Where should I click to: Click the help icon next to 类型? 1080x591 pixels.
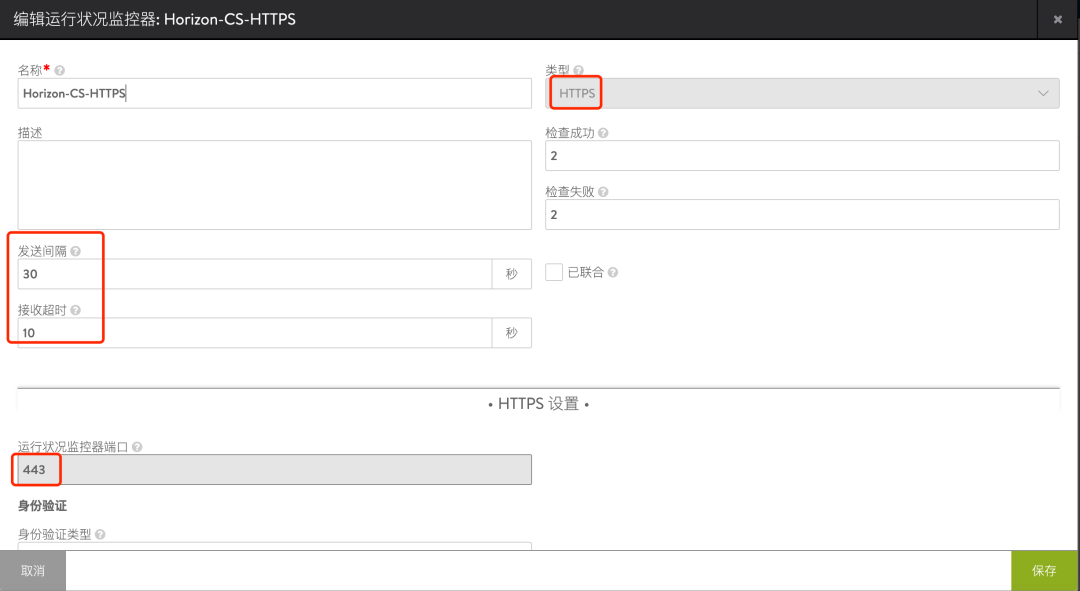[x=579, y=70]
